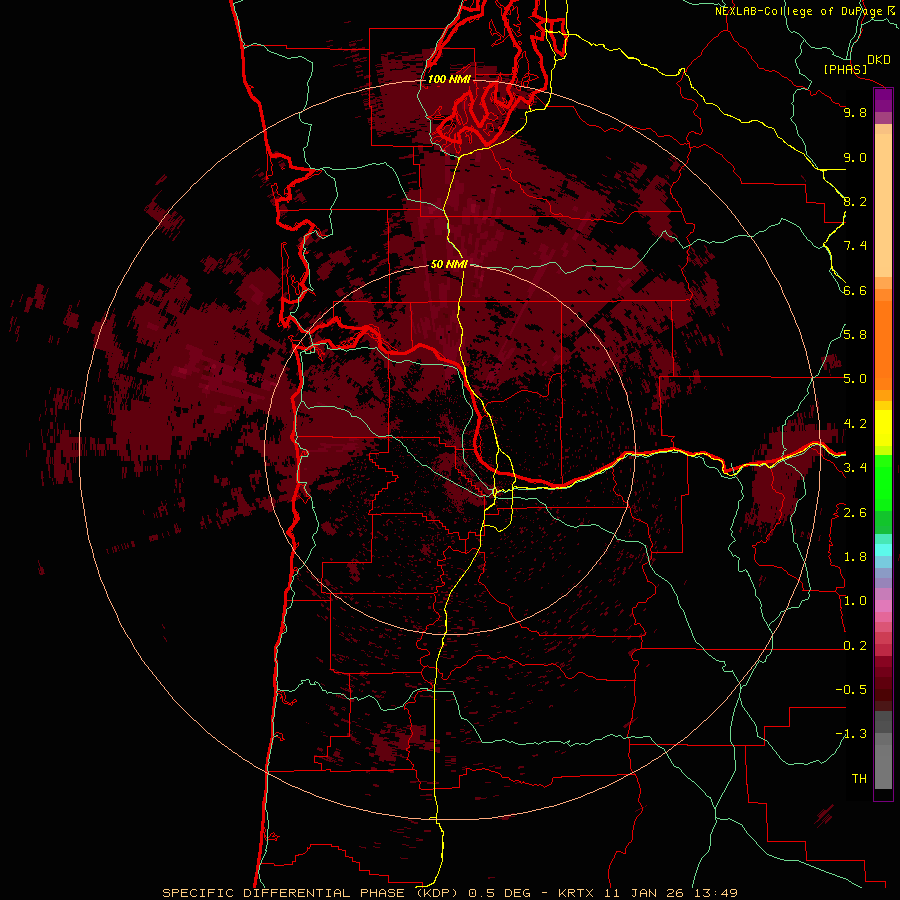This screenshot has width=900, height=900.
Task: Click the SPECIFIC DIFFERENTIAL PHASE title text
Action: (285, 893)
